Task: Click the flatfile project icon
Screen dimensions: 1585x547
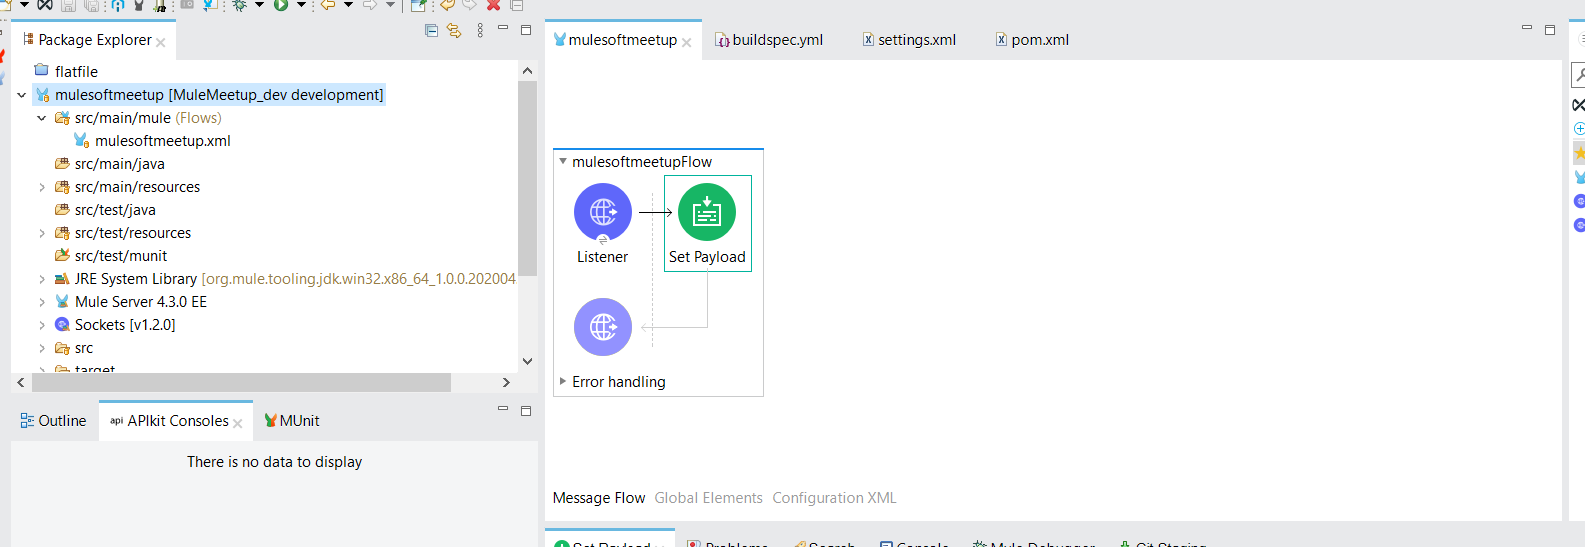Action: click(41, 70)
